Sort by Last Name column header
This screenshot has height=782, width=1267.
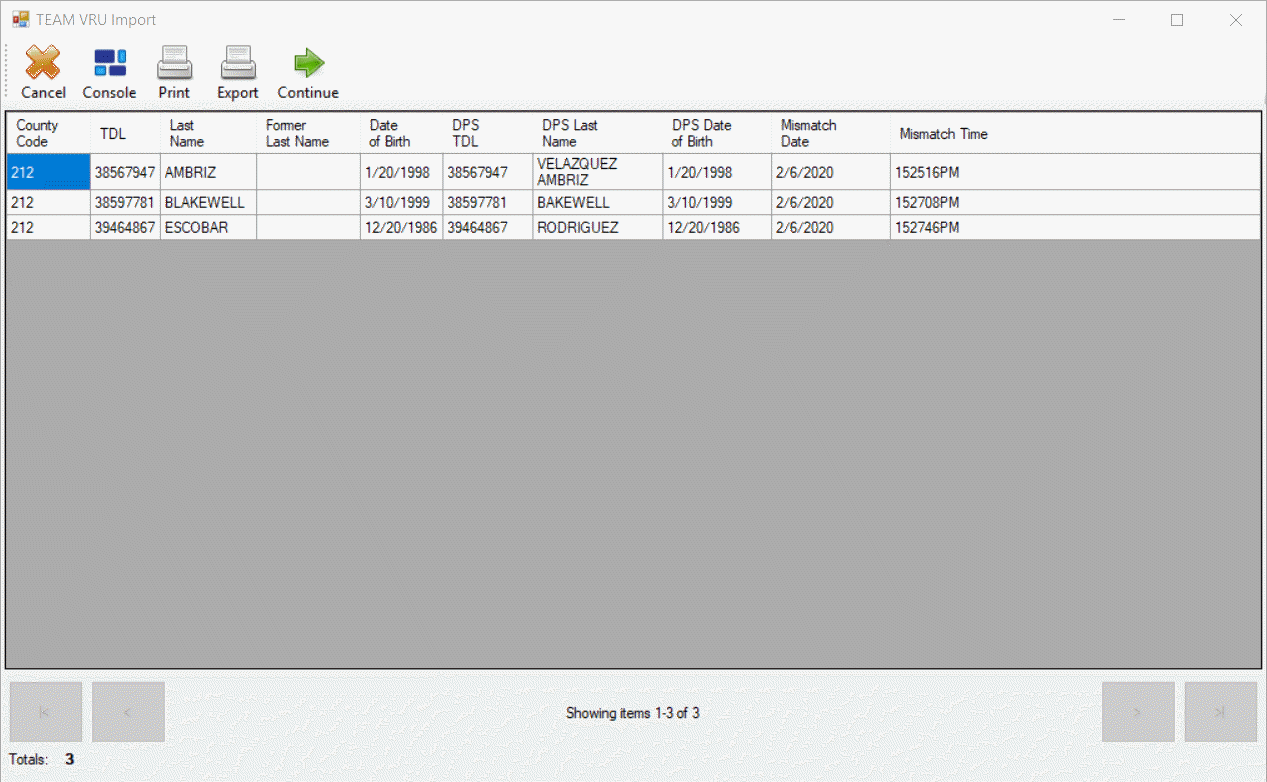209,133
